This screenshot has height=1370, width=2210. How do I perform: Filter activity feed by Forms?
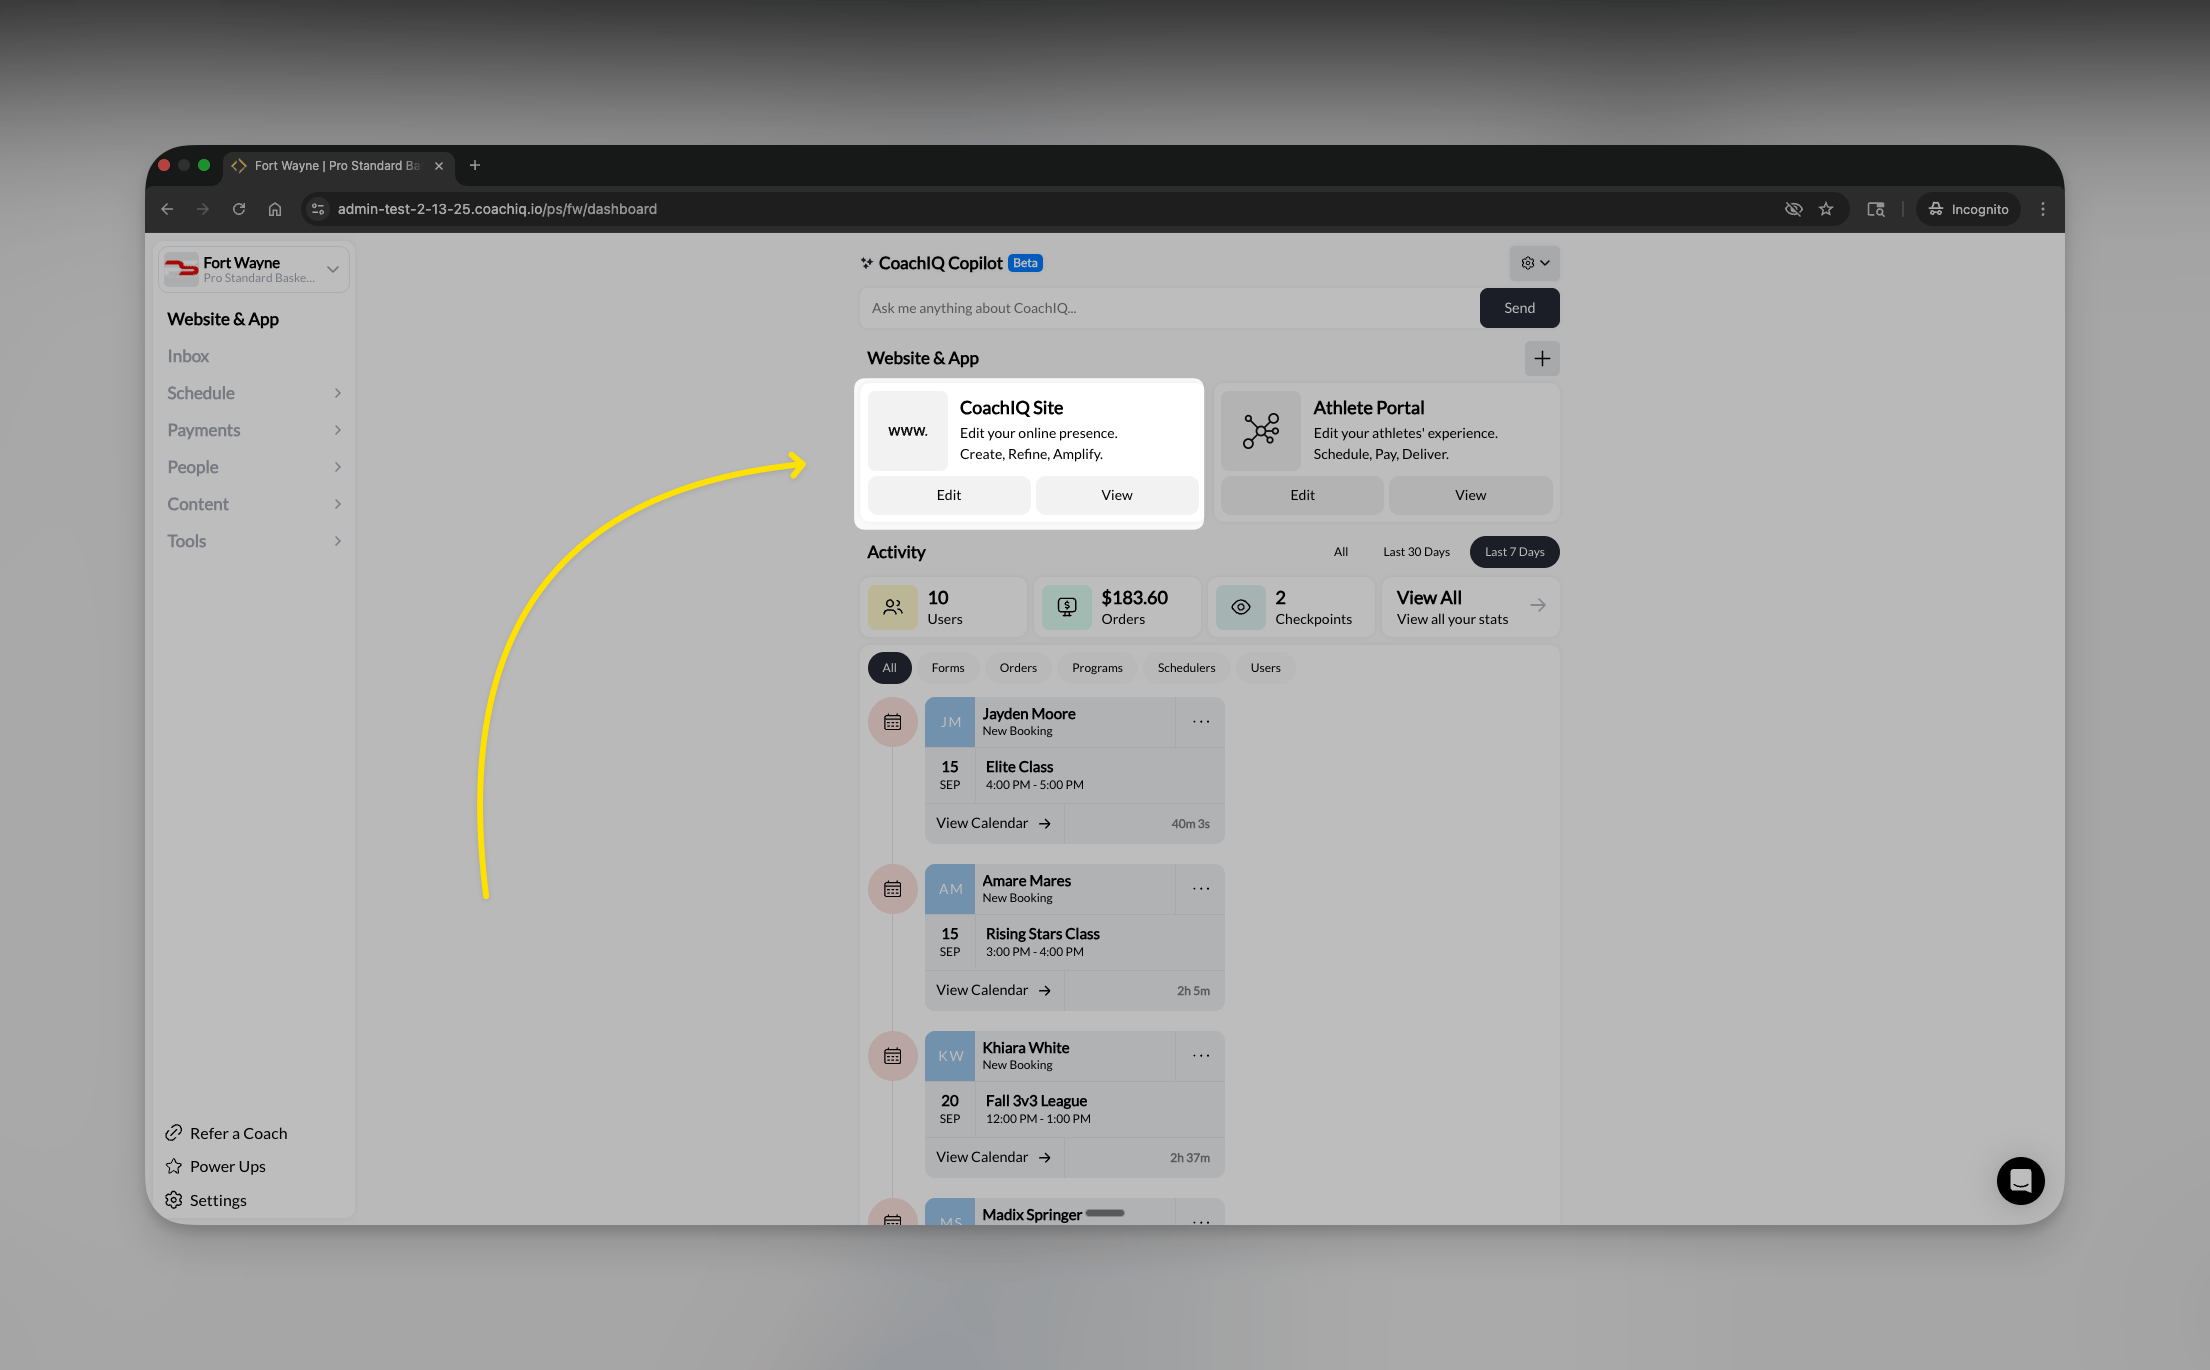(948, 668)
